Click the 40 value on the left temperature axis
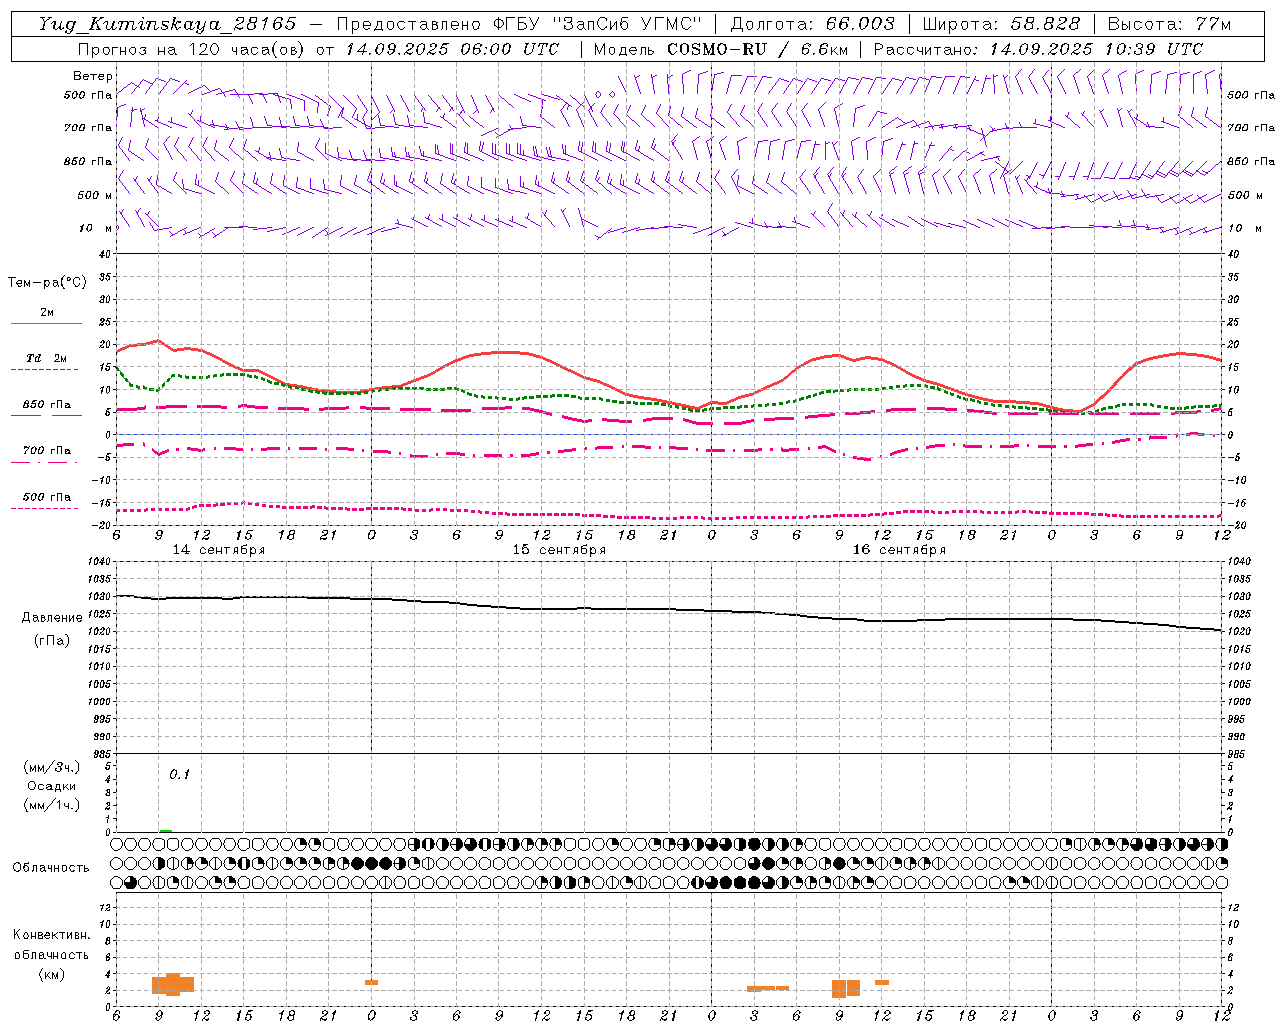 coord(104,255)
